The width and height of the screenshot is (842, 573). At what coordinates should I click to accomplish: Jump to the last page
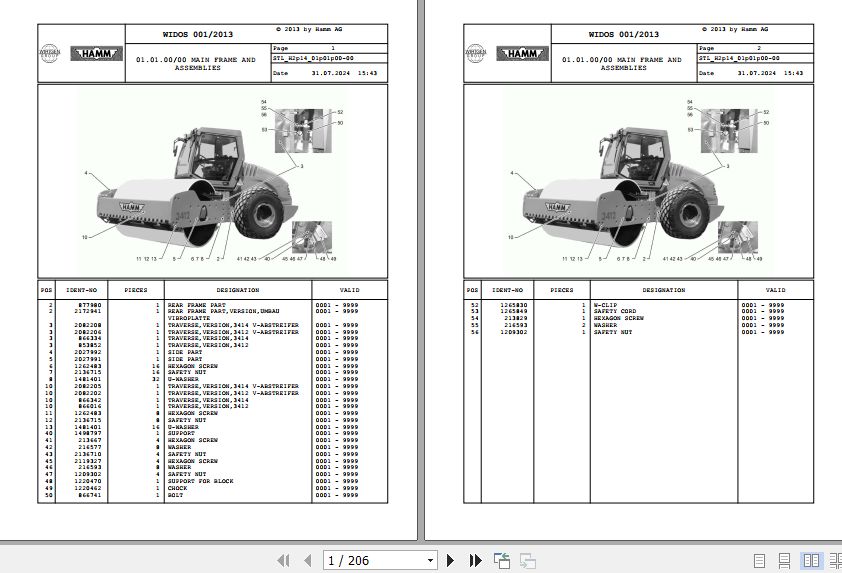475,561
